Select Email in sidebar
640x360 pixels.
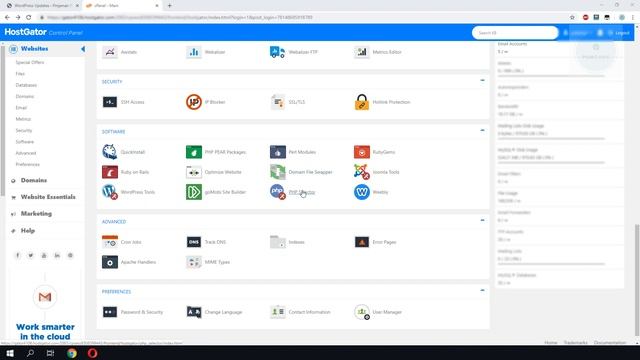[21, 108]
